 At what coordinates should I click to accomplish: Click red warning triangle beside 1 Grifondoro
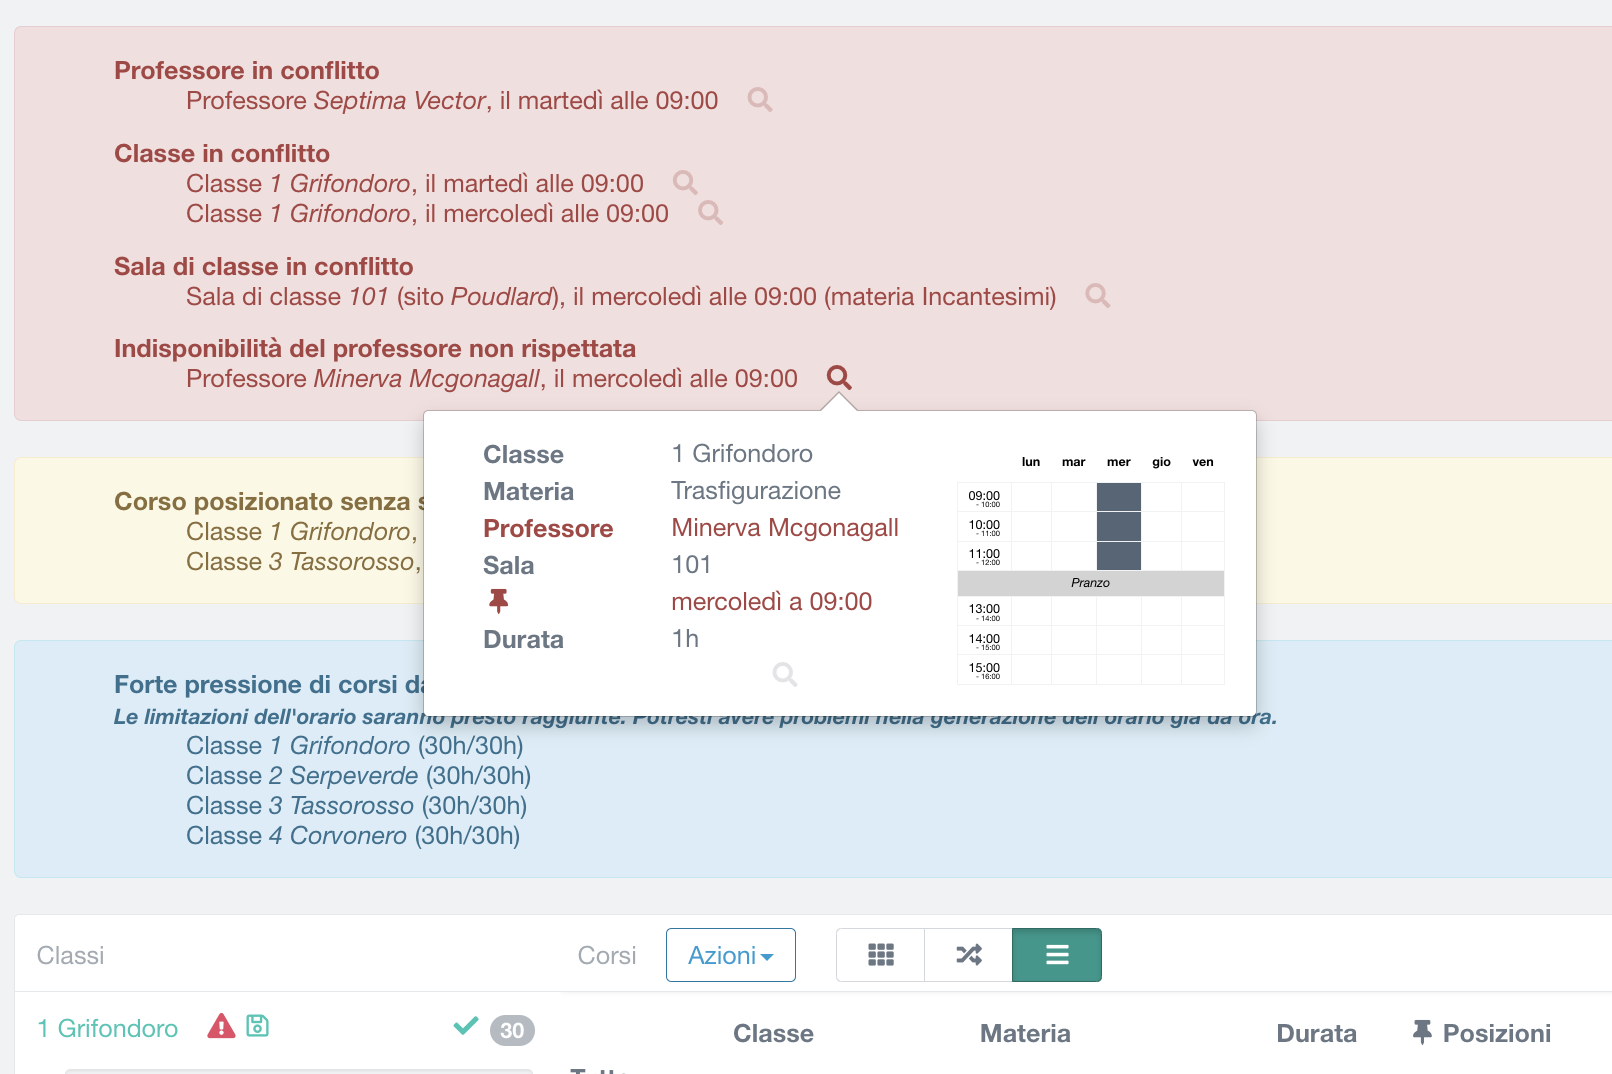(221, 1027)
